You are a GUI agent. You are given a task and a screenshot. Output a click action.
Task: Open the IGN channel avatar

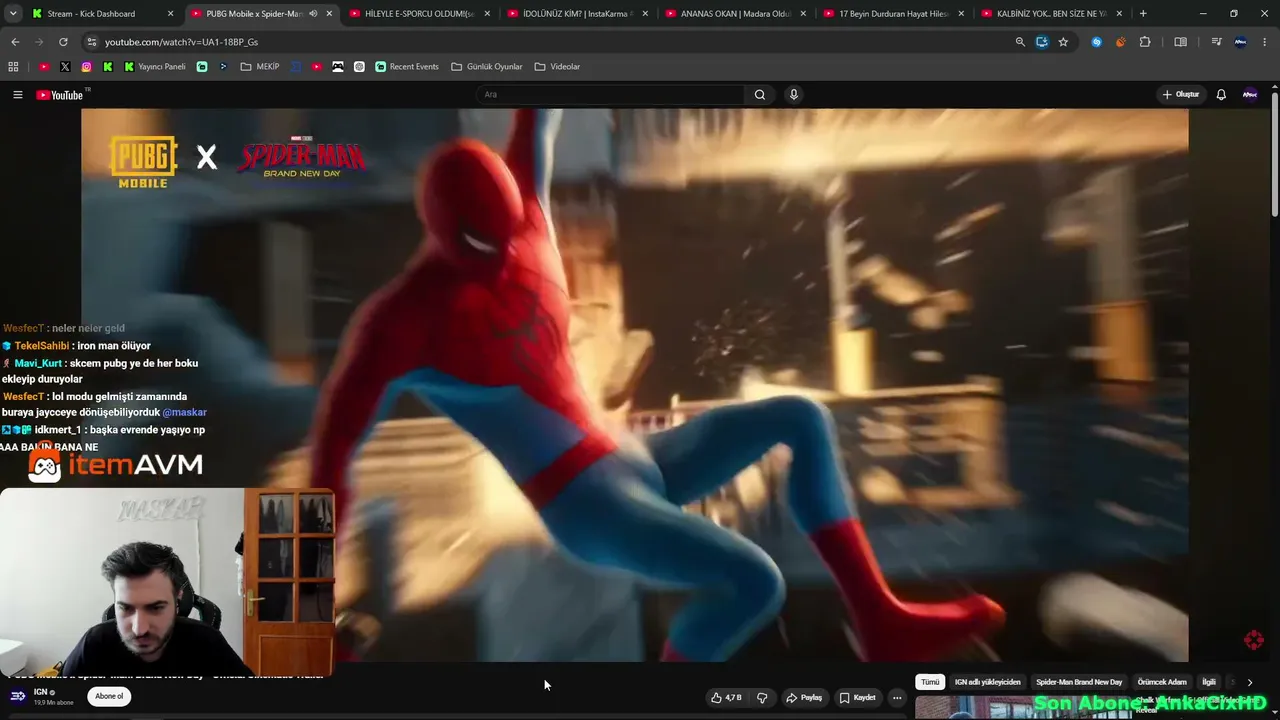(x=18, y=696)
